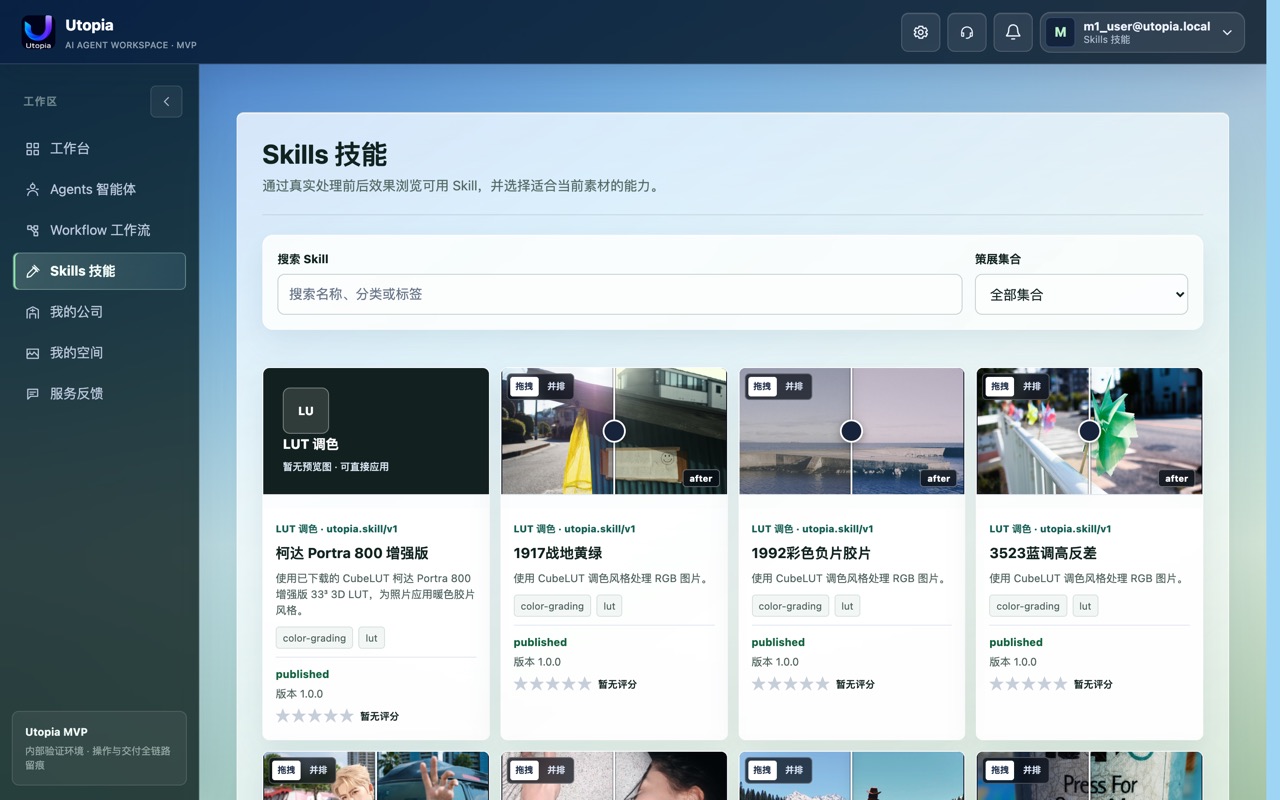Click color-grading tag on 柯达 Portra card

[x=314, y=638]
